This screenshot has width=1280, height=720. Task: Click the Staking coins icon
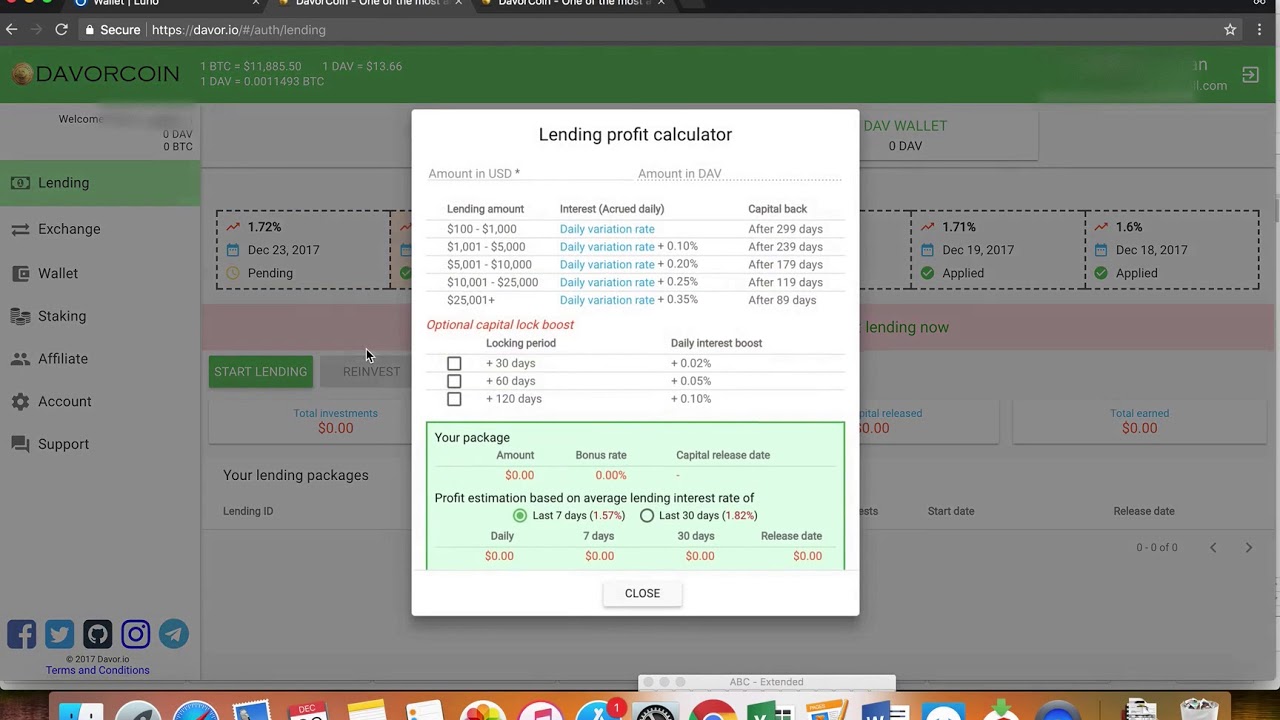pos(20,316)
